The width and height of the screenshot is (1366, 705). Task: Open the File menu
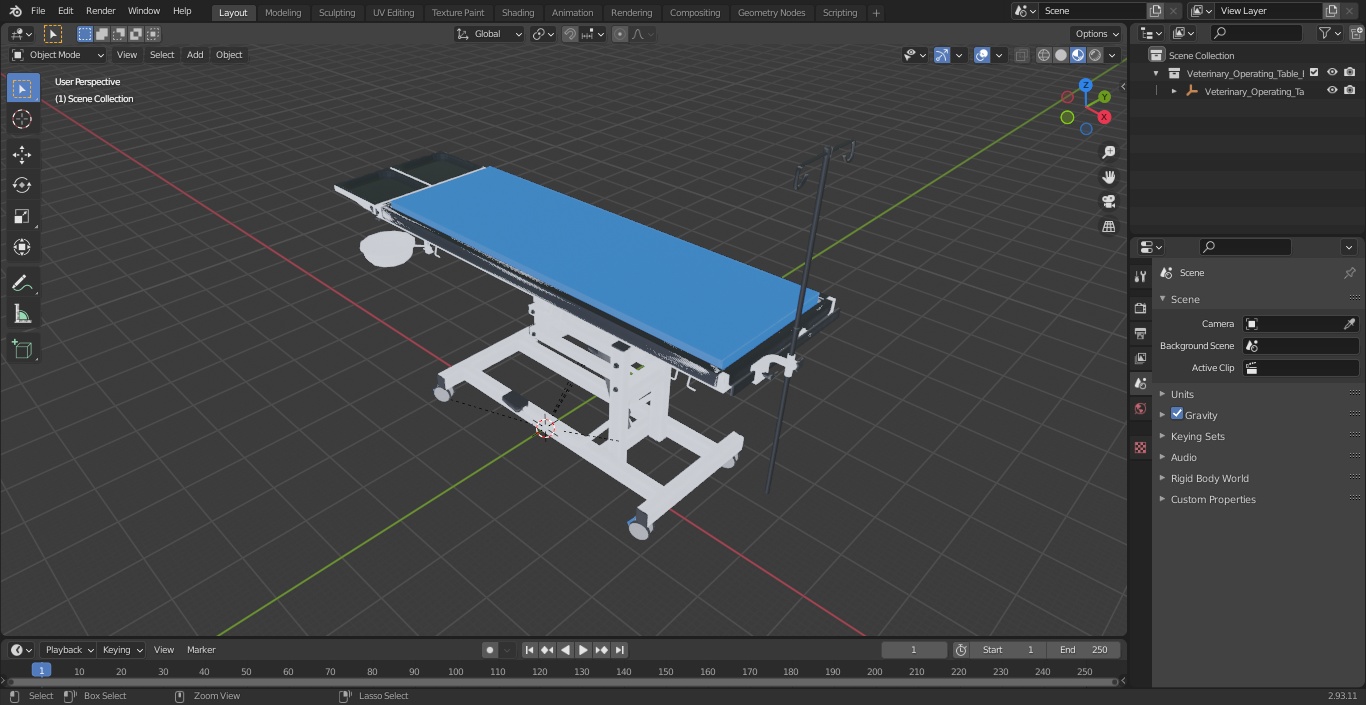(38, 11)
